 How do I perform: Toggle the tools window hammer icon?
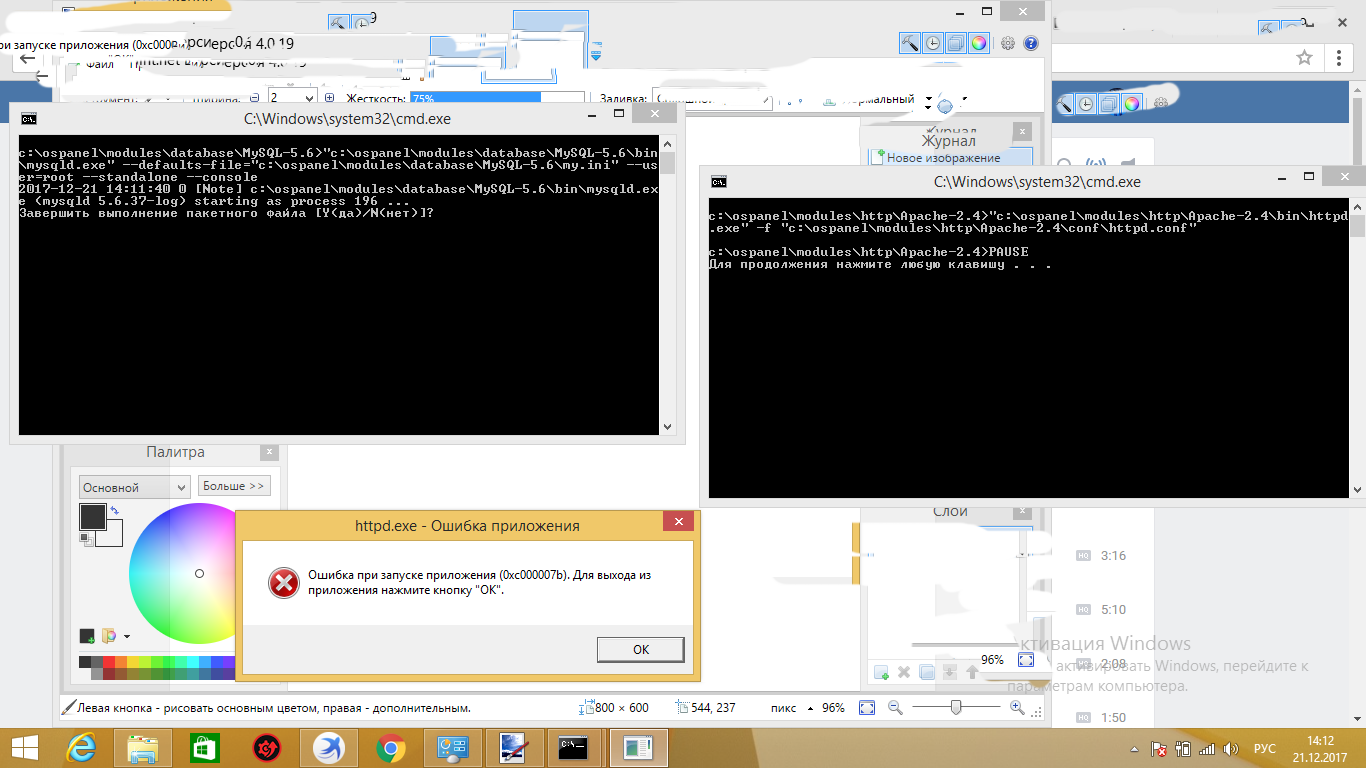909,43
